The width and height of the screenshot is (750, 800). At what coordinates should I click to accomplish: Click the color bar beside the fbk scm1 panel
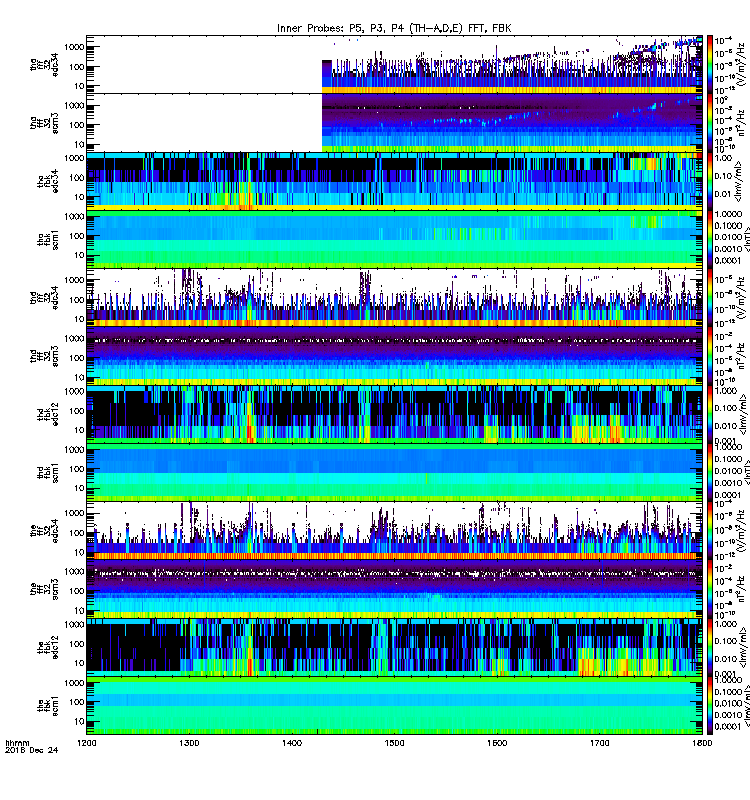pyautogui.click(x=709, y=706)
